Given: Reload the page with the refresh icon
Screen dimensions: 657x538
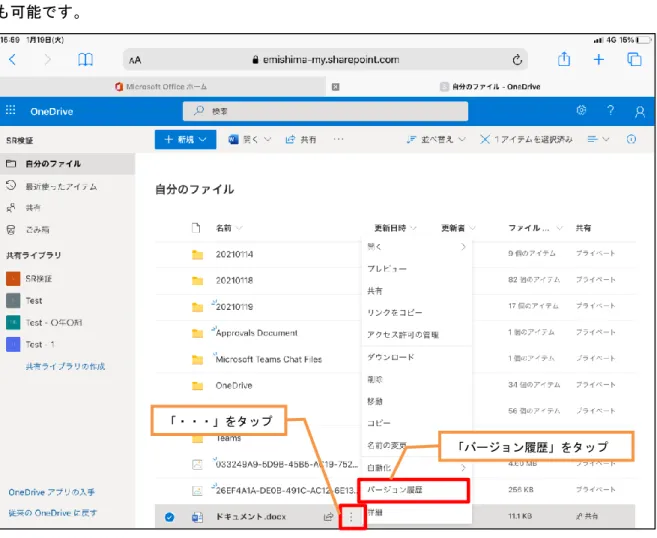Looking at the screenshot, I should 517,60.
